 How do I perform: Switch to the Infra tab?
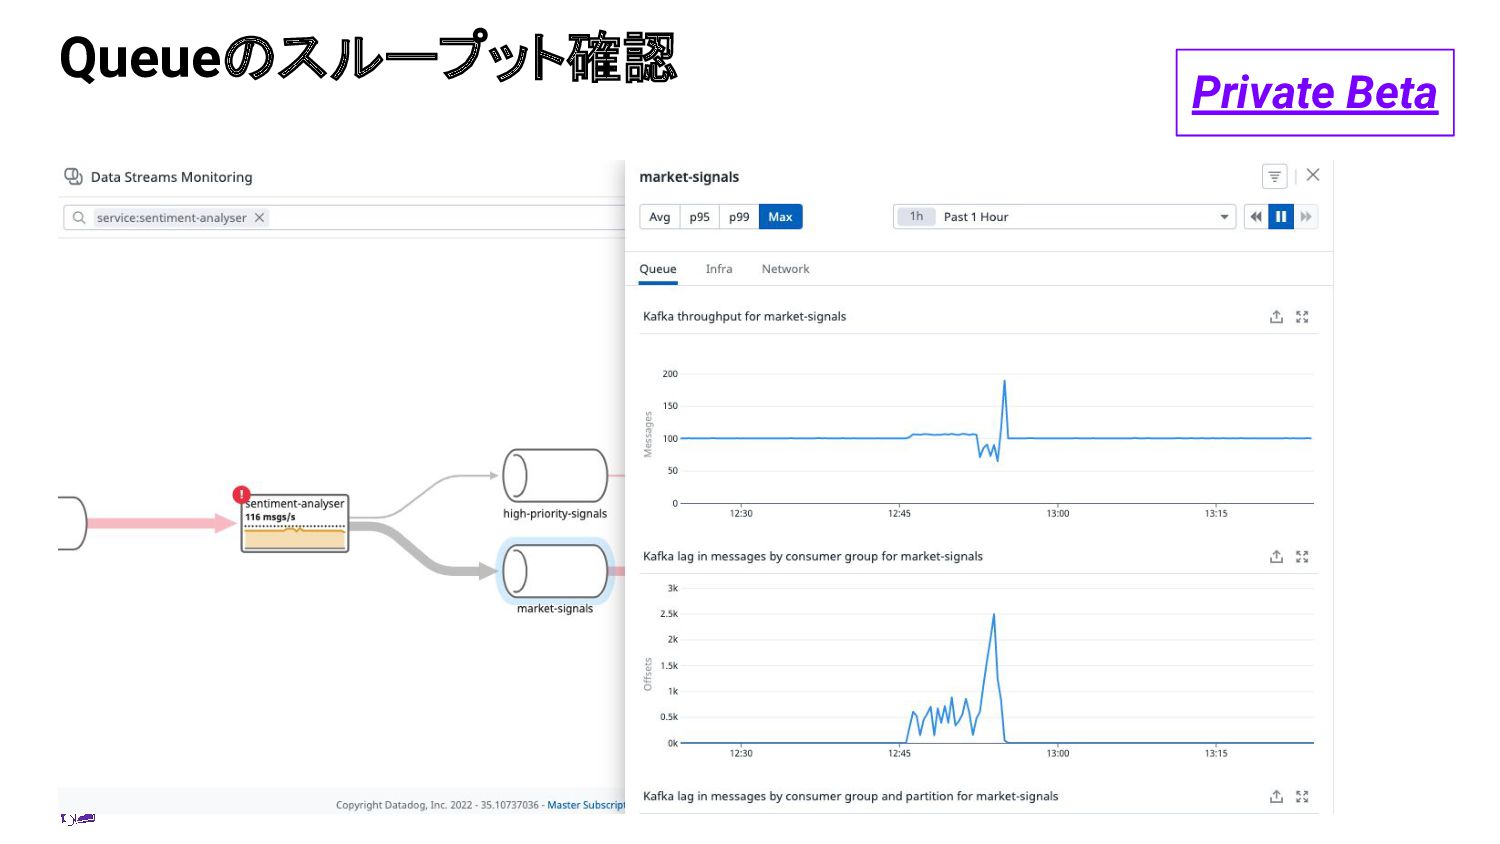click(x=719, y=269)
